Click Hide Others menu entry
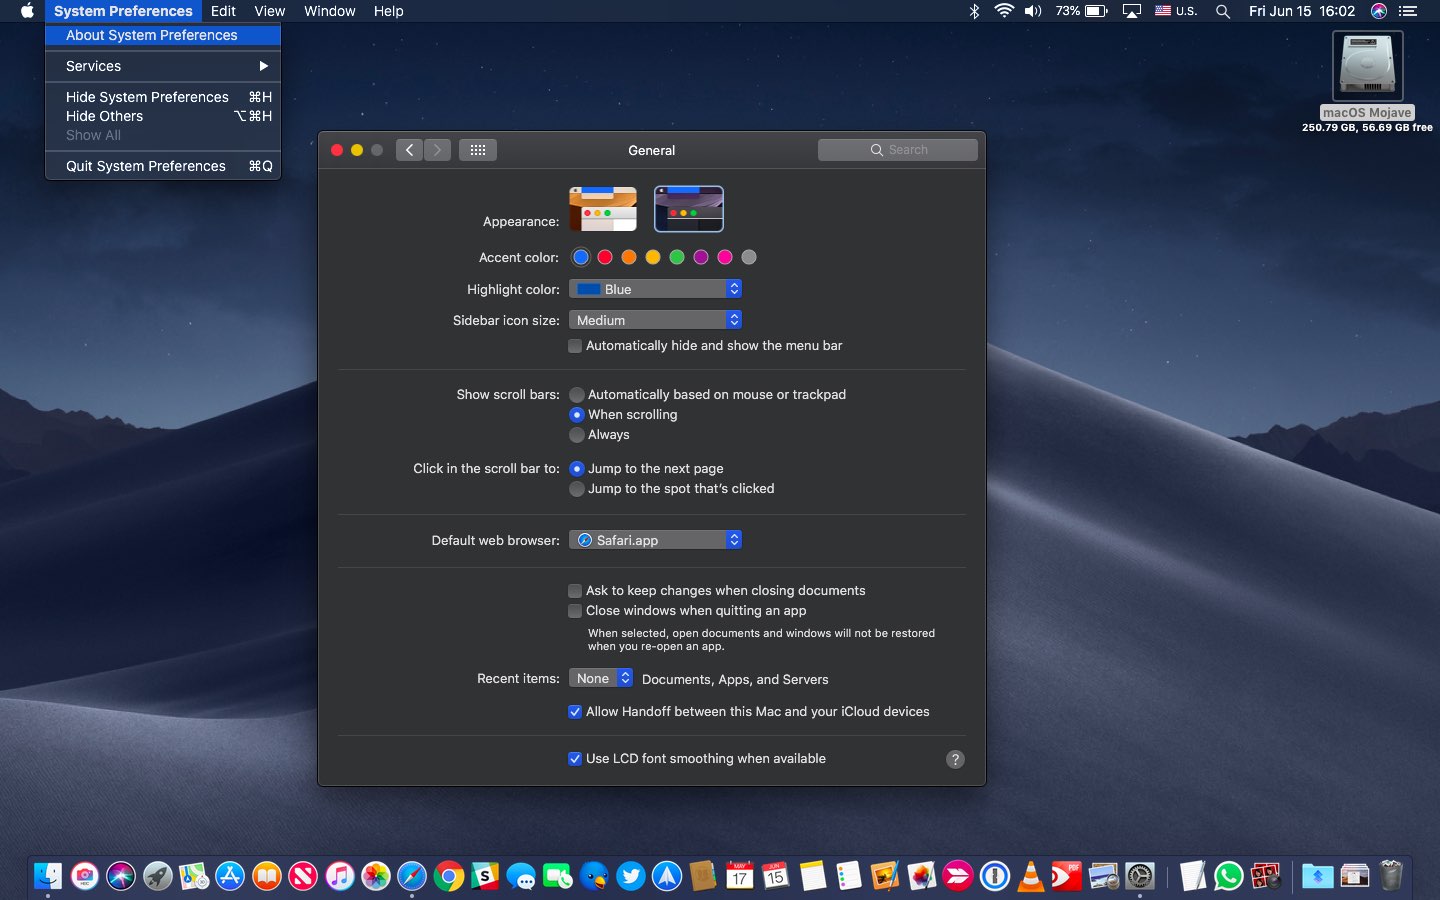1440x900 pixels. (x=105, y=116)
